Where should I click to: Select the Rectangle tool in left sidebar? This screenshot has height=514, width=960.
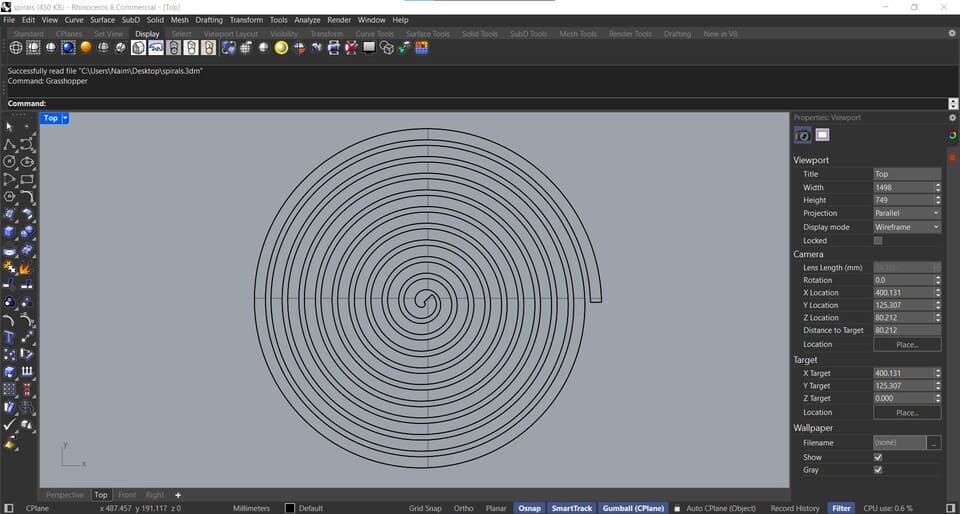click(27, 179)
